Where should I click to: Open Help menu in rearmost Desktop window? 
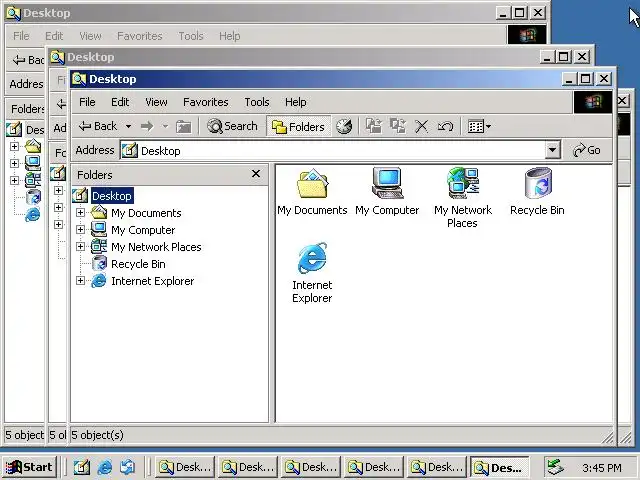[229, 36]
